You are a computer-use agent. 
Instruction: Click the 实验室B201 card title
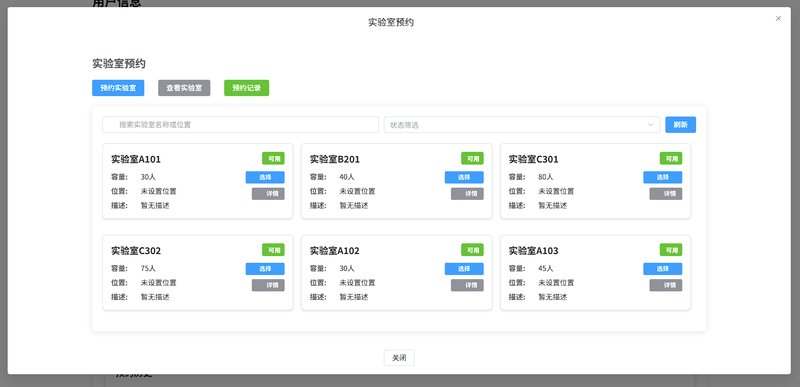335,160
